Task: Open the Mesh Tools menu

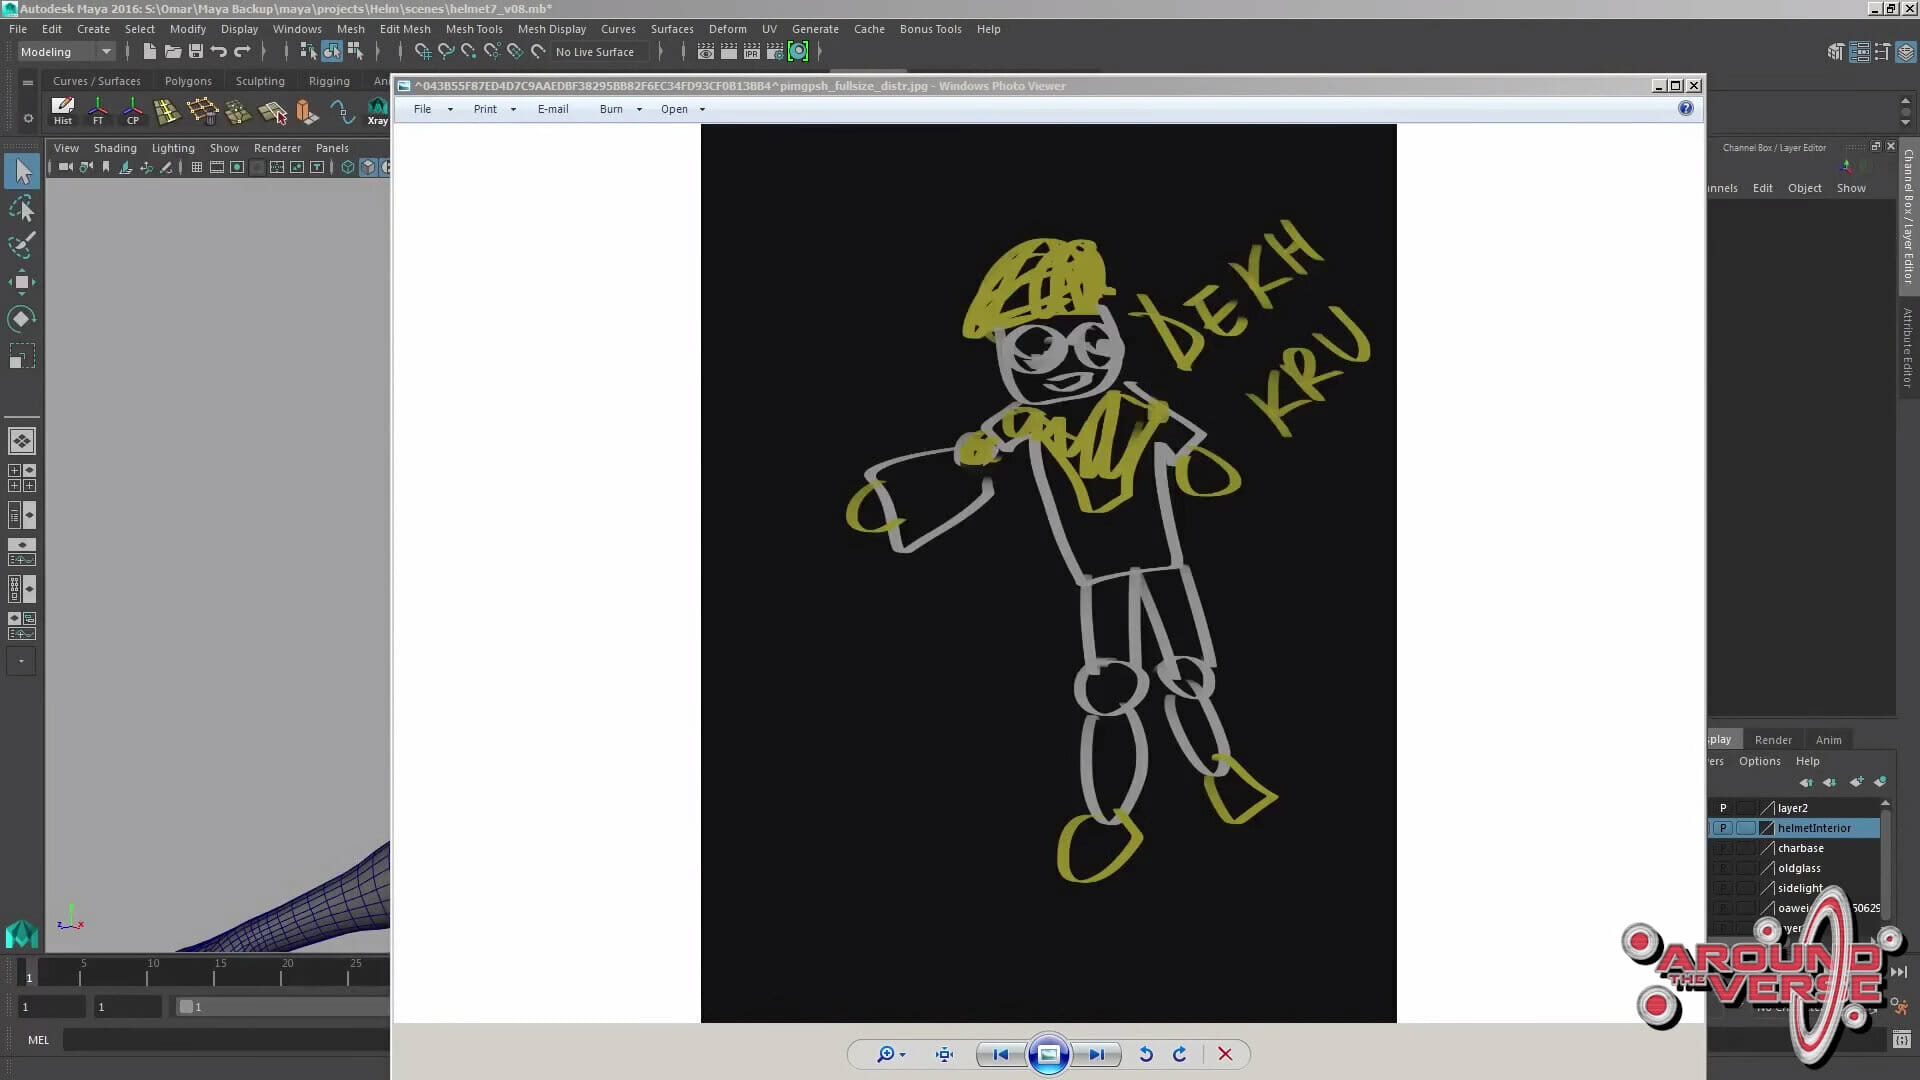Action: [474, 29]
